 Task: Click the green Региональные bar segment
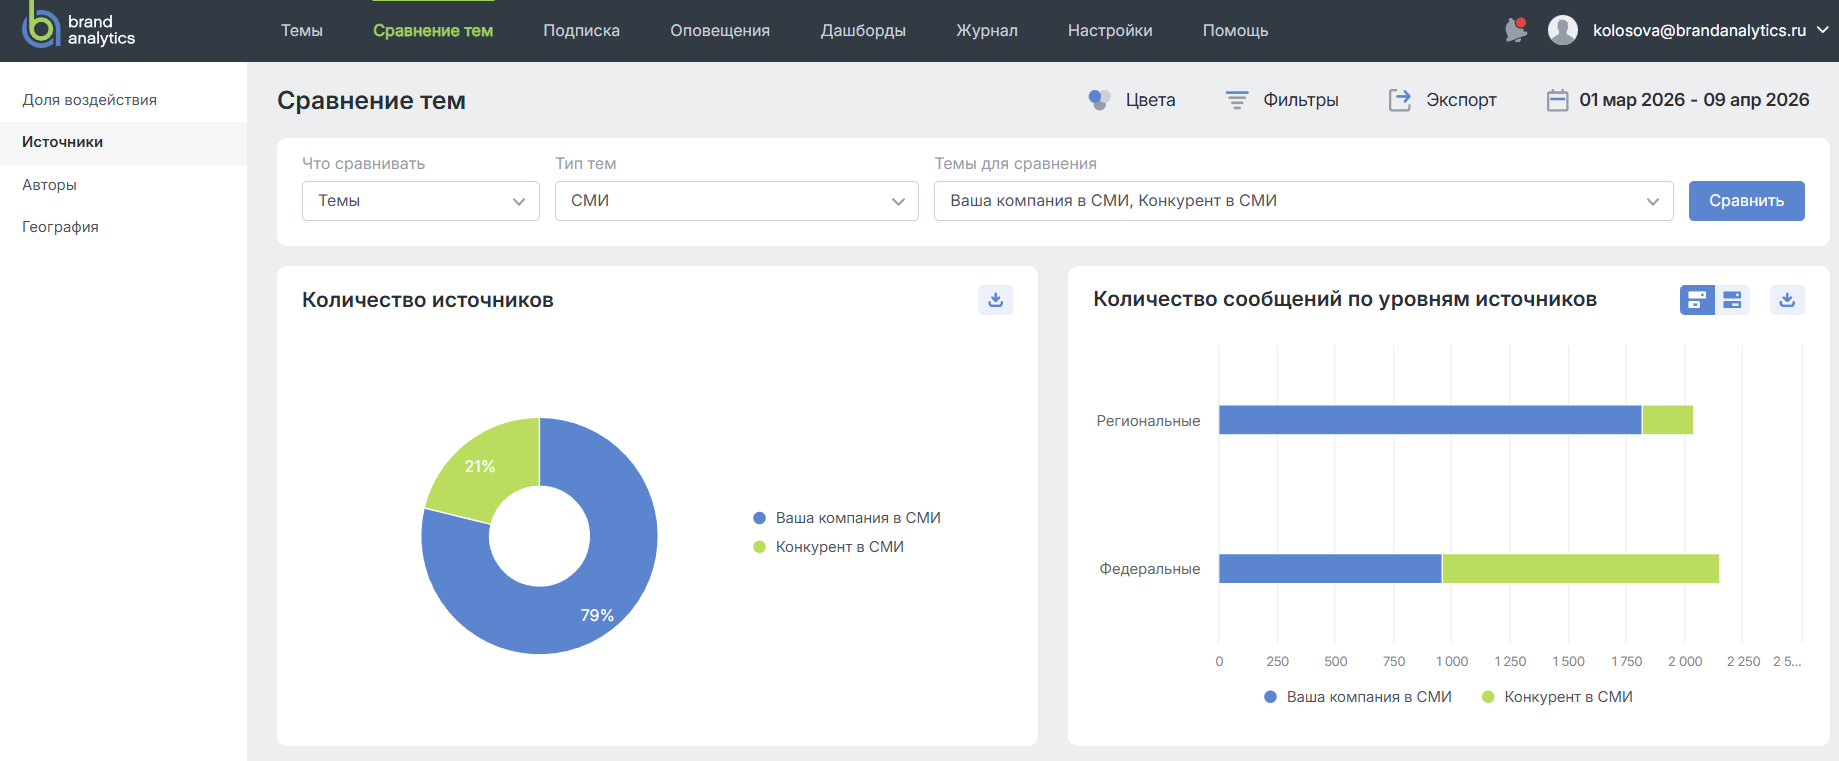tap(1667, 420)
